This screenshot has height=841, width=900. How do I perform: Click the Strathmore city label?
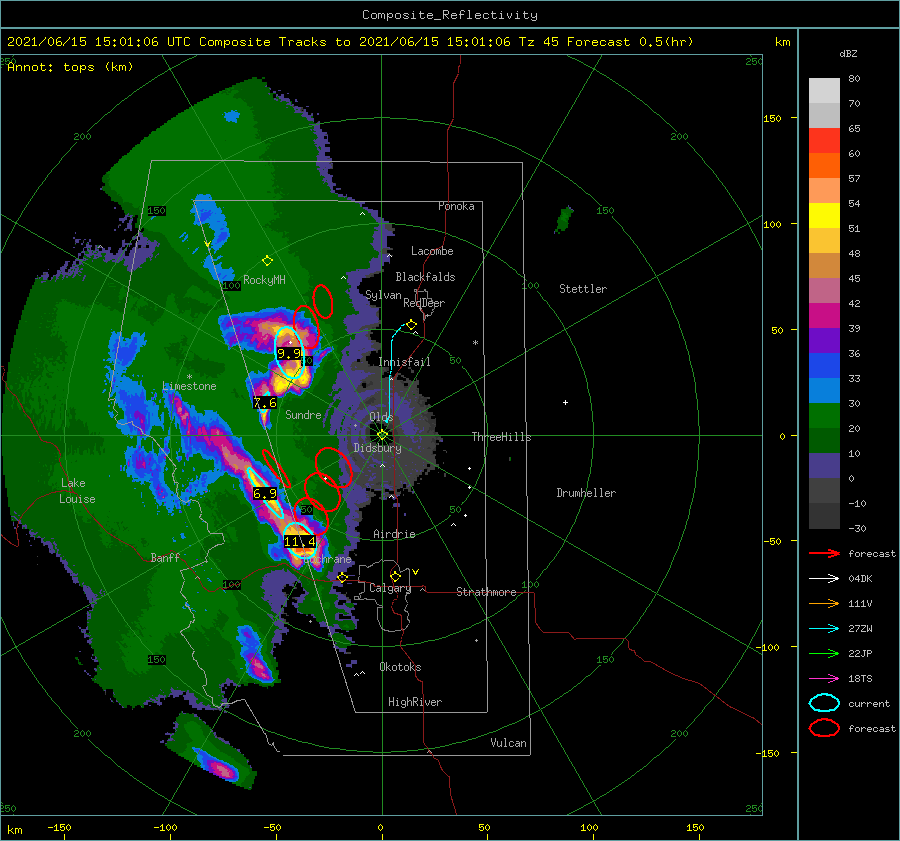point(486,592)
